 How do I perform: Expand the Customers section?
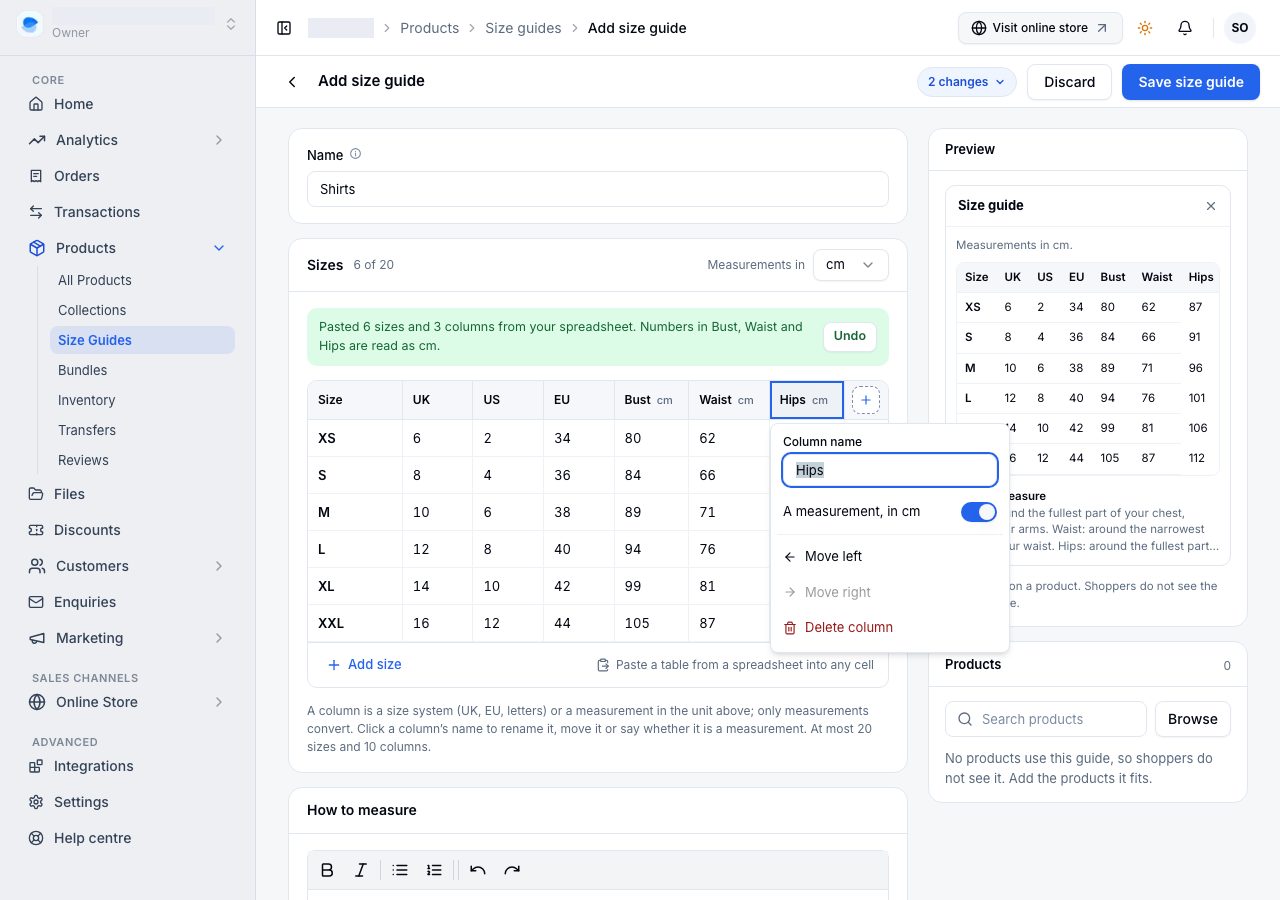click(219, 566)
